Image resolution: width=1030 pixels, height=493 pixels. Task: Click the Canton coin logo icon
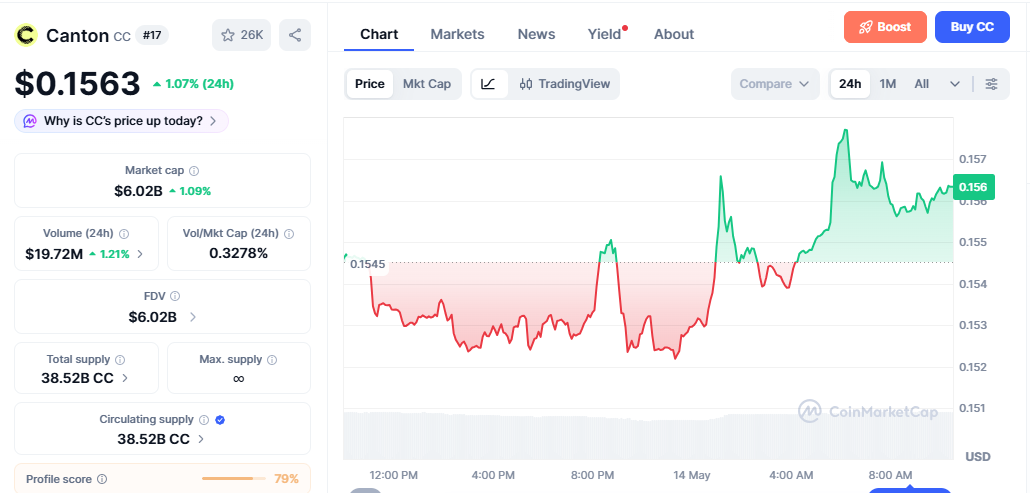[x=27, y=35]
